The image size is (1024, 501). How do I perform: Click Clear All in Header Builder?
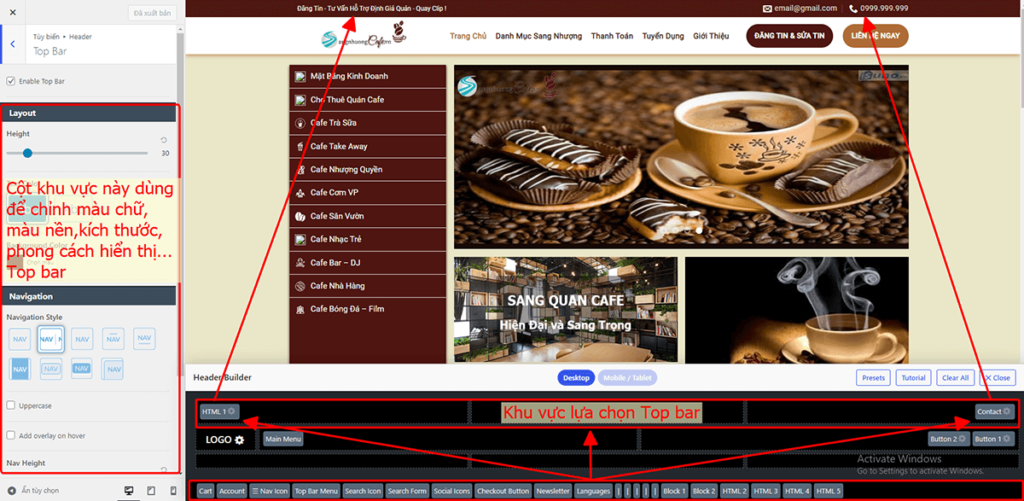coord(955,378)
